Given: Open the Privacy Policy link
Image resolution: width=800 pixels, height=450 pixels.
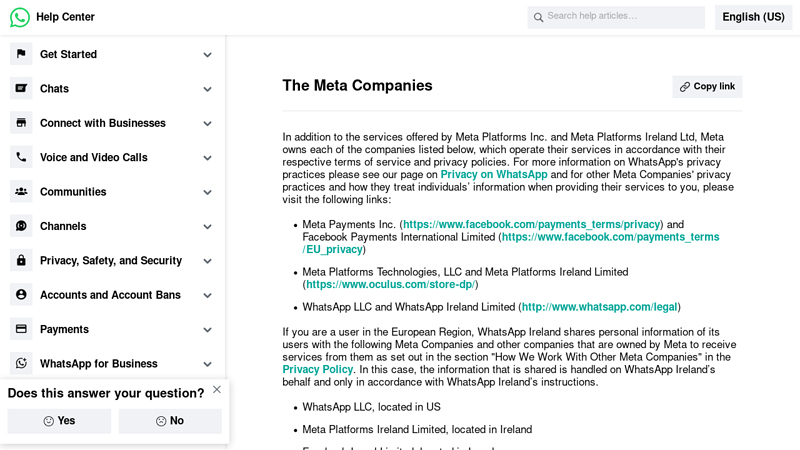Looking at the screenshot, I should 317,369.
